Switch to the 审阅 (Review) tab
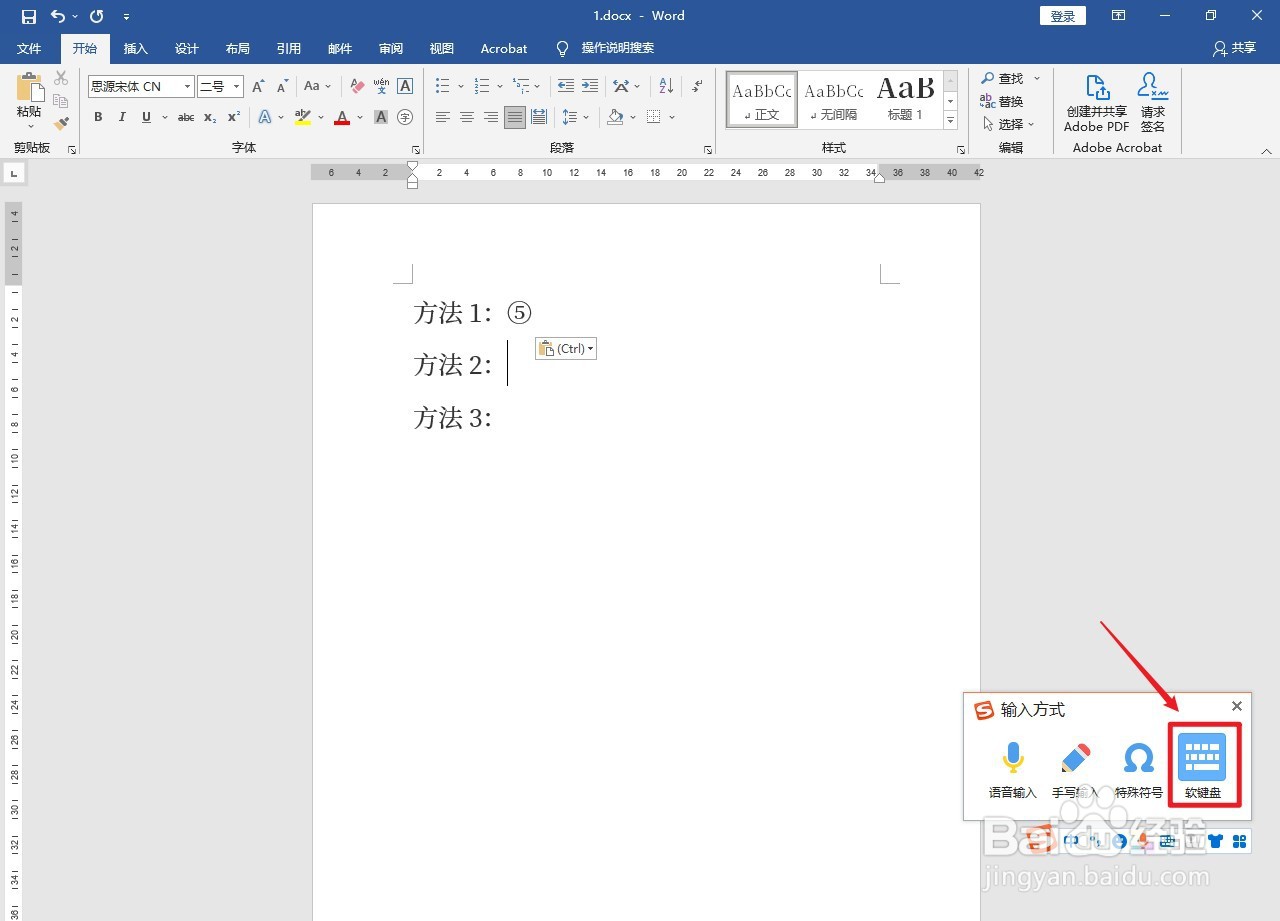 (391, 48)
